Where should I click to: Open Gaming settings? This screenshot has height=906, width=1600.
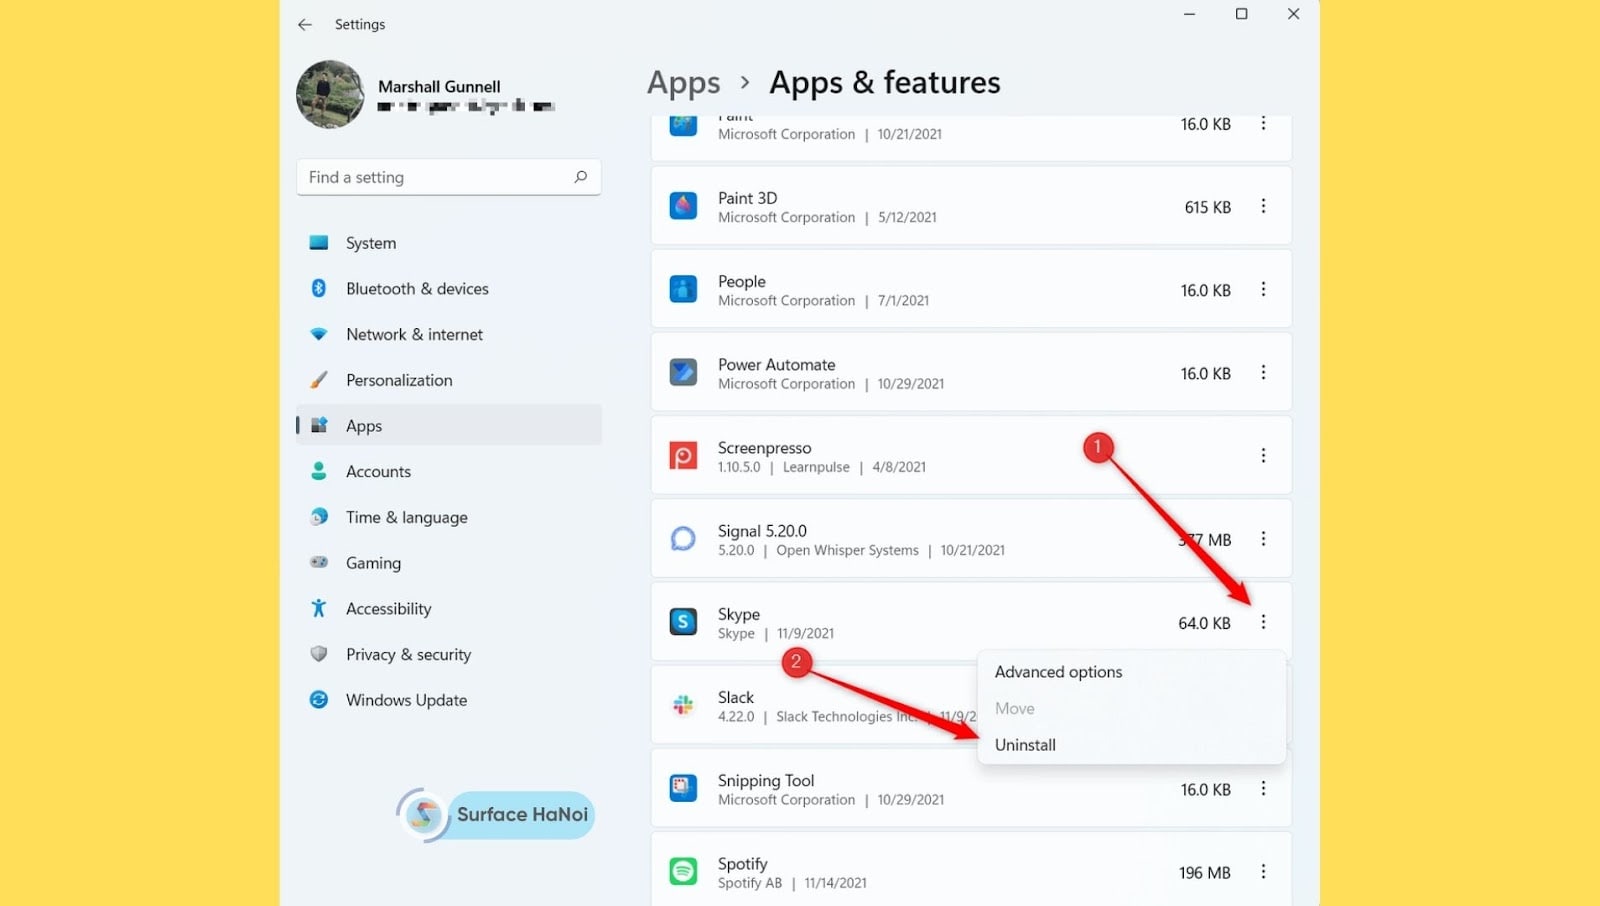tap(449, 563)
